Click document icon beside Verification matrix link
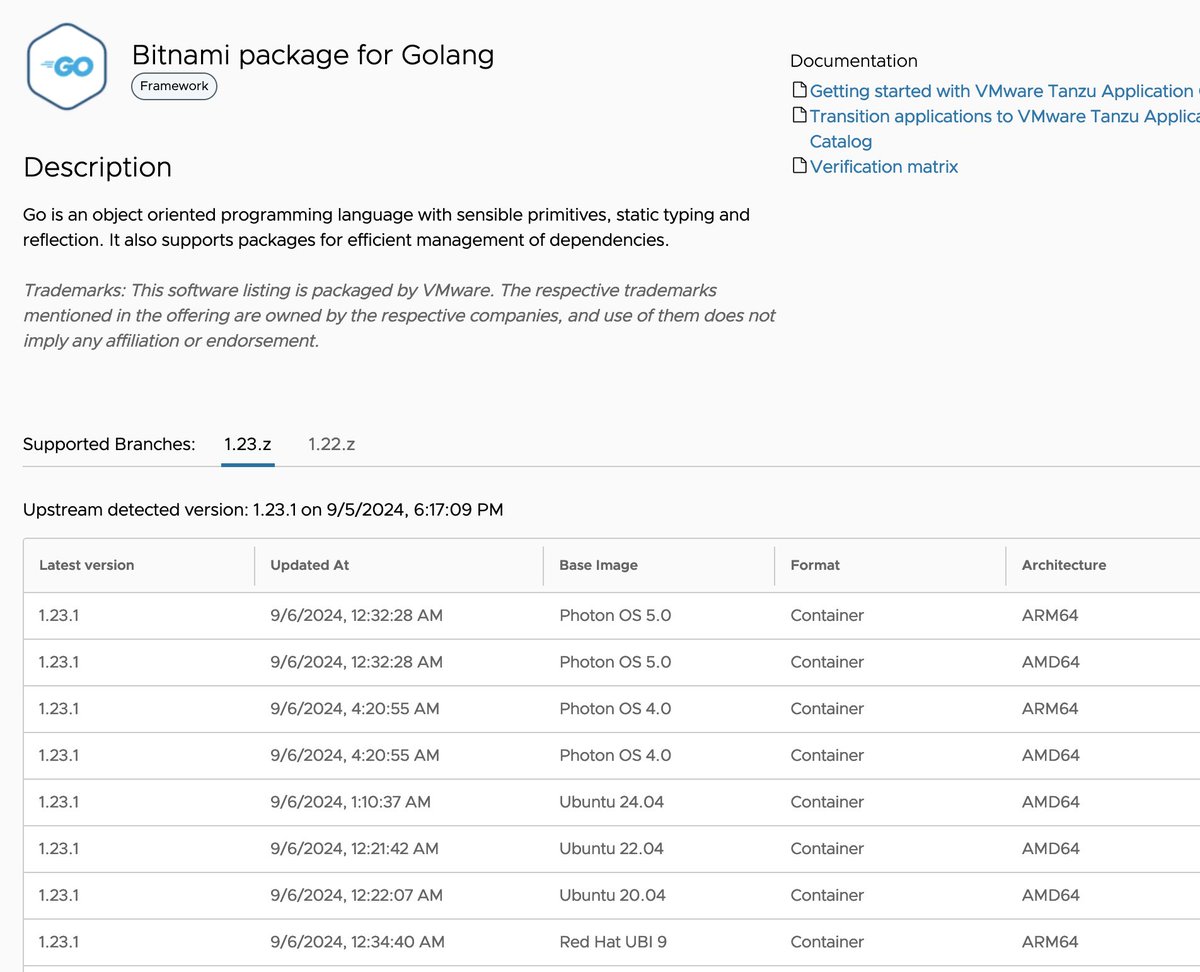 [799, 166]
